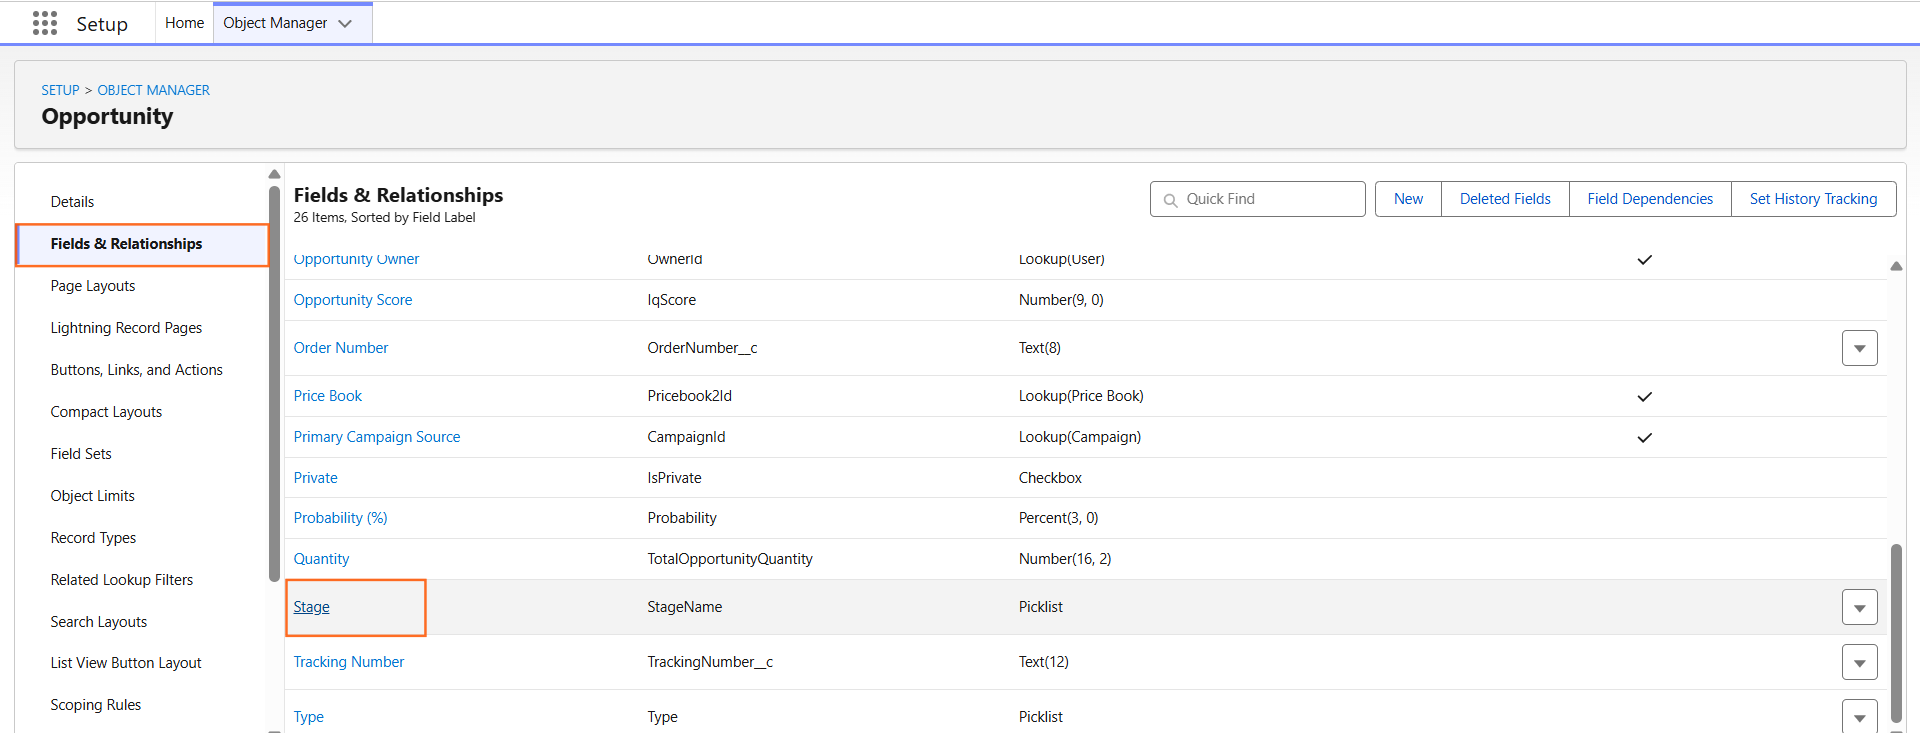Click the sidebar scroll up arrow
This screenshot has height=733, width=1920.
[x=274, y=175]
